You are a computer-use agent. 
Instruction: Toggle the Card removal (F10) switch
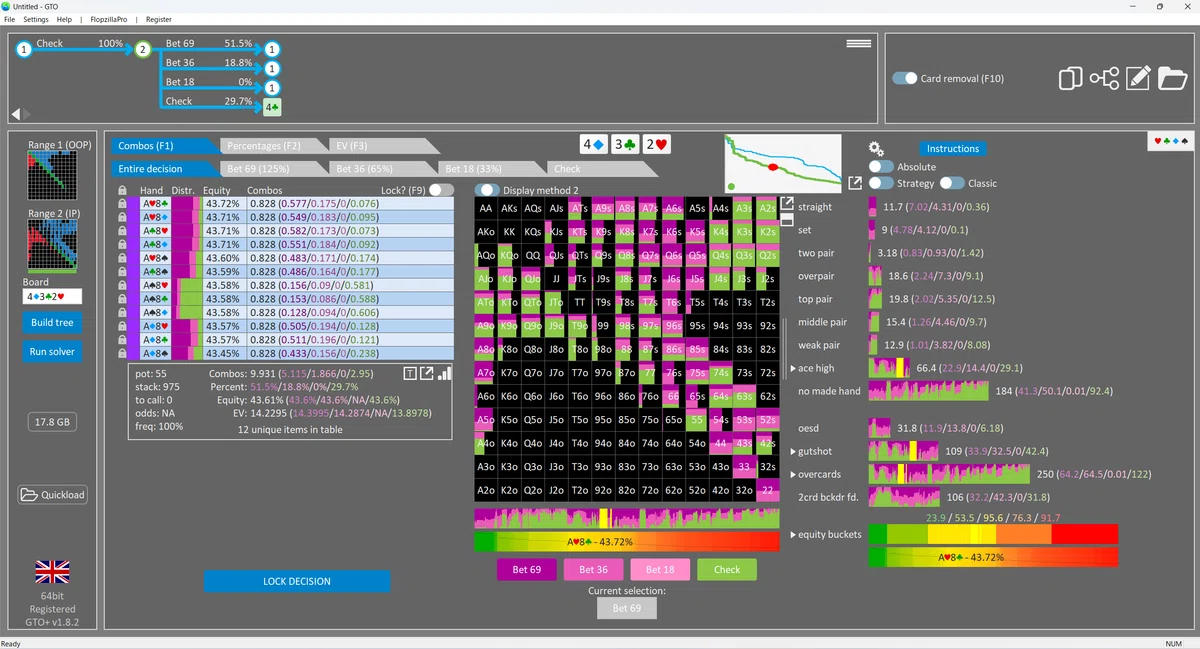(x=905, y=78)
